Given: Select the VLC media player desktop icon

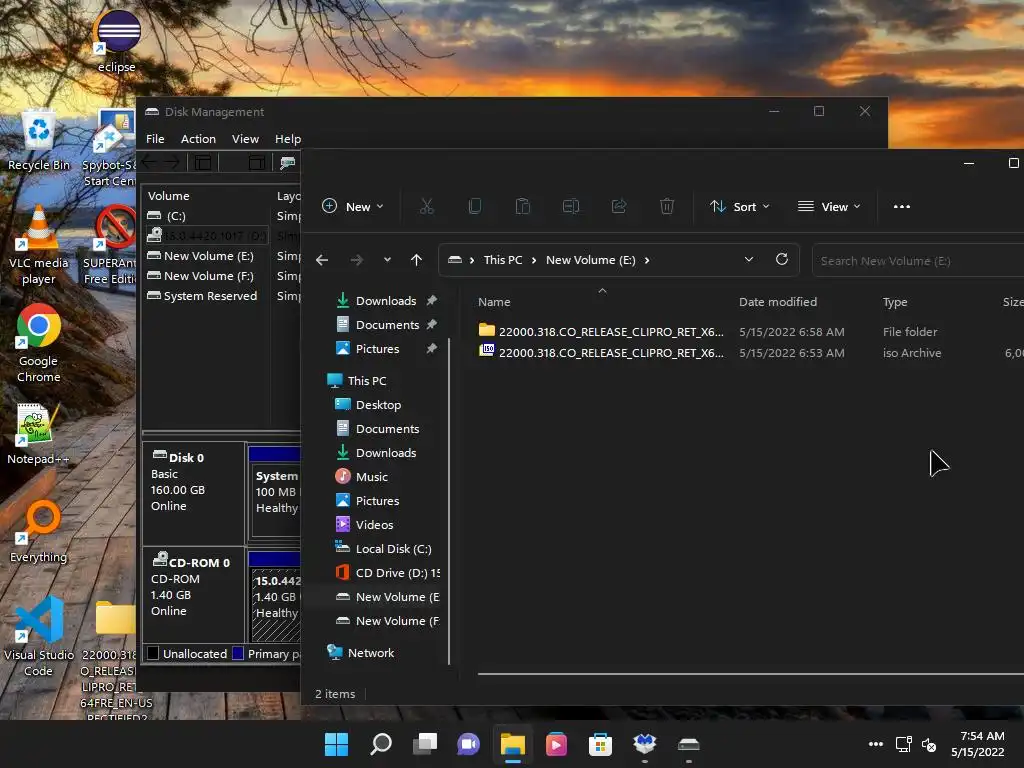Looking at the screenshot, I should (x=39, y=246).
